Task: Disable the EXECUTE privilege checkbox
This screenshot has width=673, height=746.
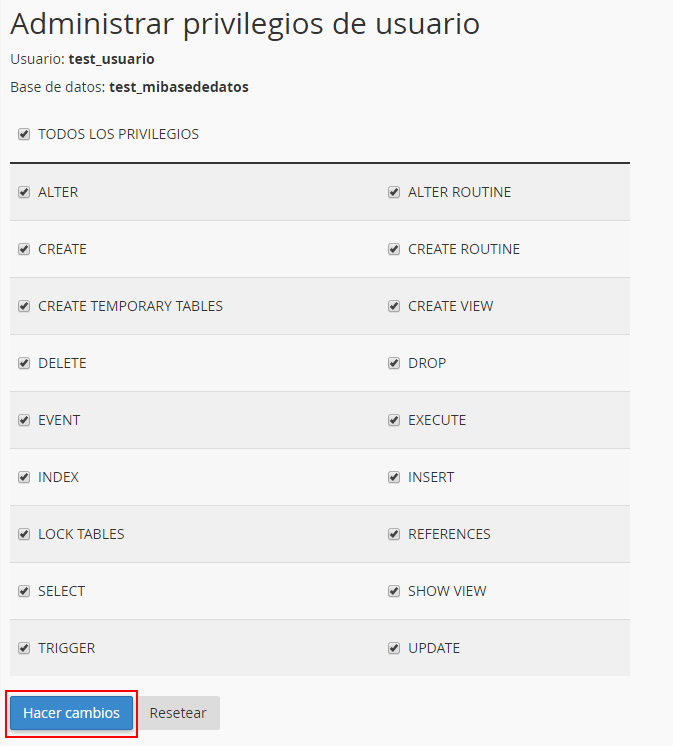Action: 394,420
